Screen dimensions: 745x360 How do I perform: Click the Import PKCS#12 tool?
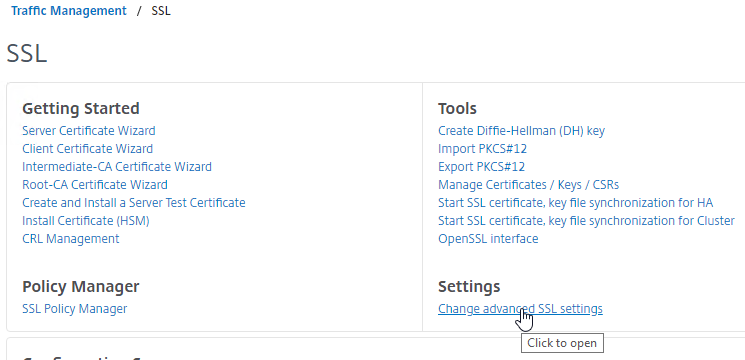(x=482, y=149)
